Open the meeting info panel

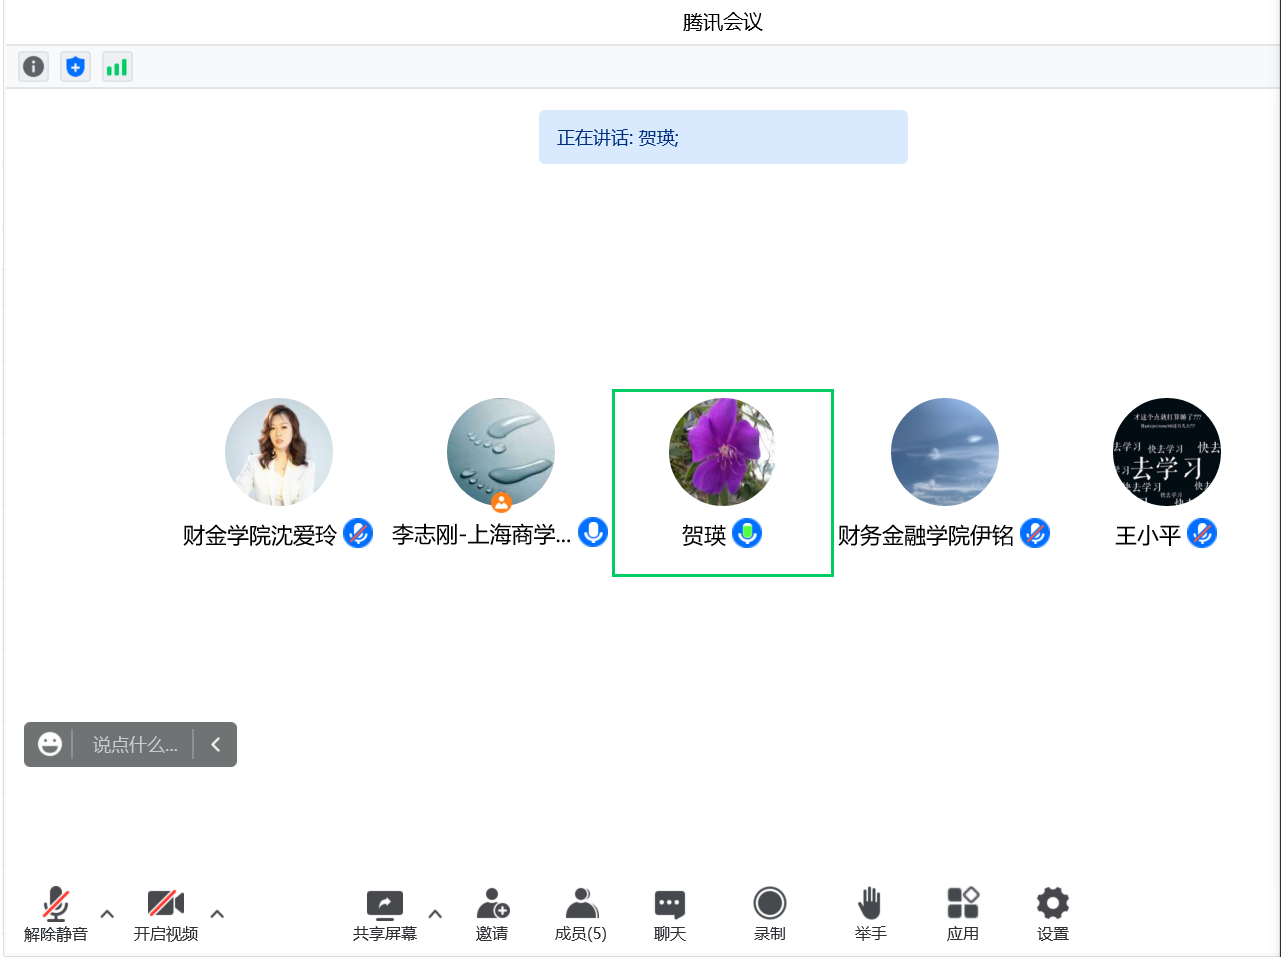coord(33,66)
